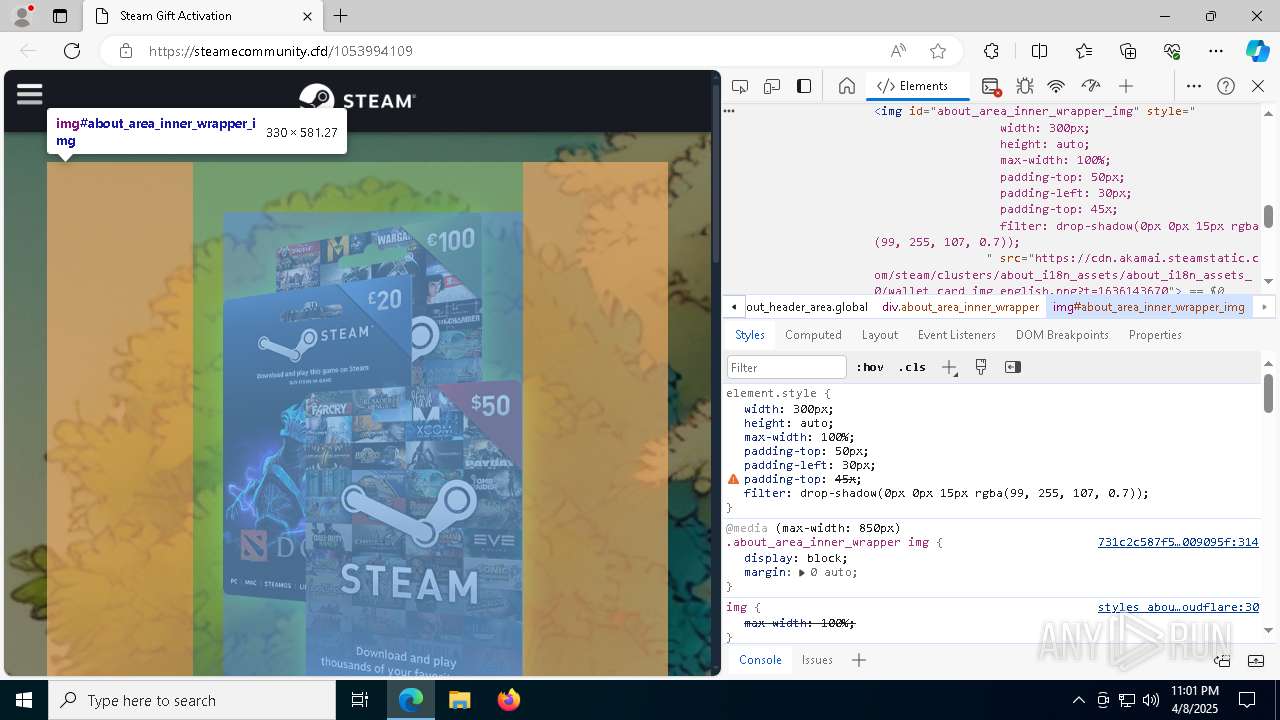Toggle Split screen view
The width and height of the screenshot is (1280, 720).
(x=1039, y=51)
